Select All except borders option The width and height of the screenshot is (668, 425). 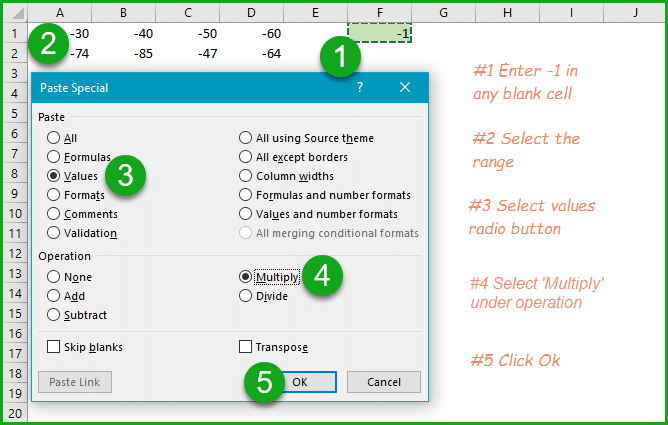click(x=246, y=157)
